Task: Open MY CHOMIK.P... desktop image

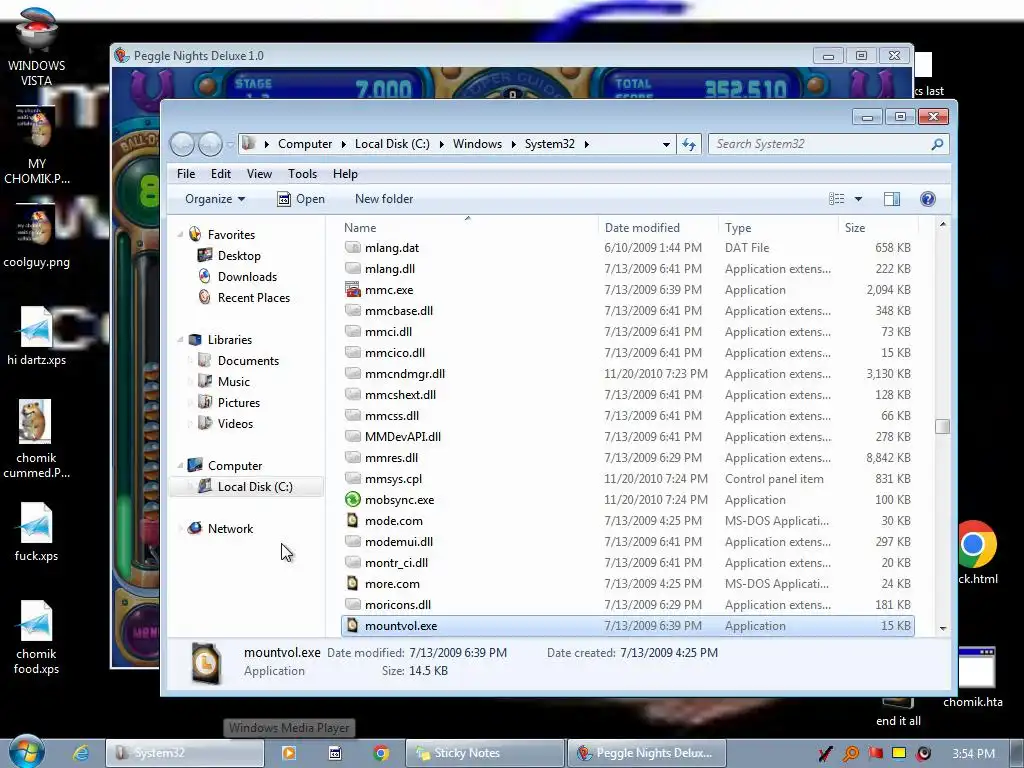Action: click(36, 146)
